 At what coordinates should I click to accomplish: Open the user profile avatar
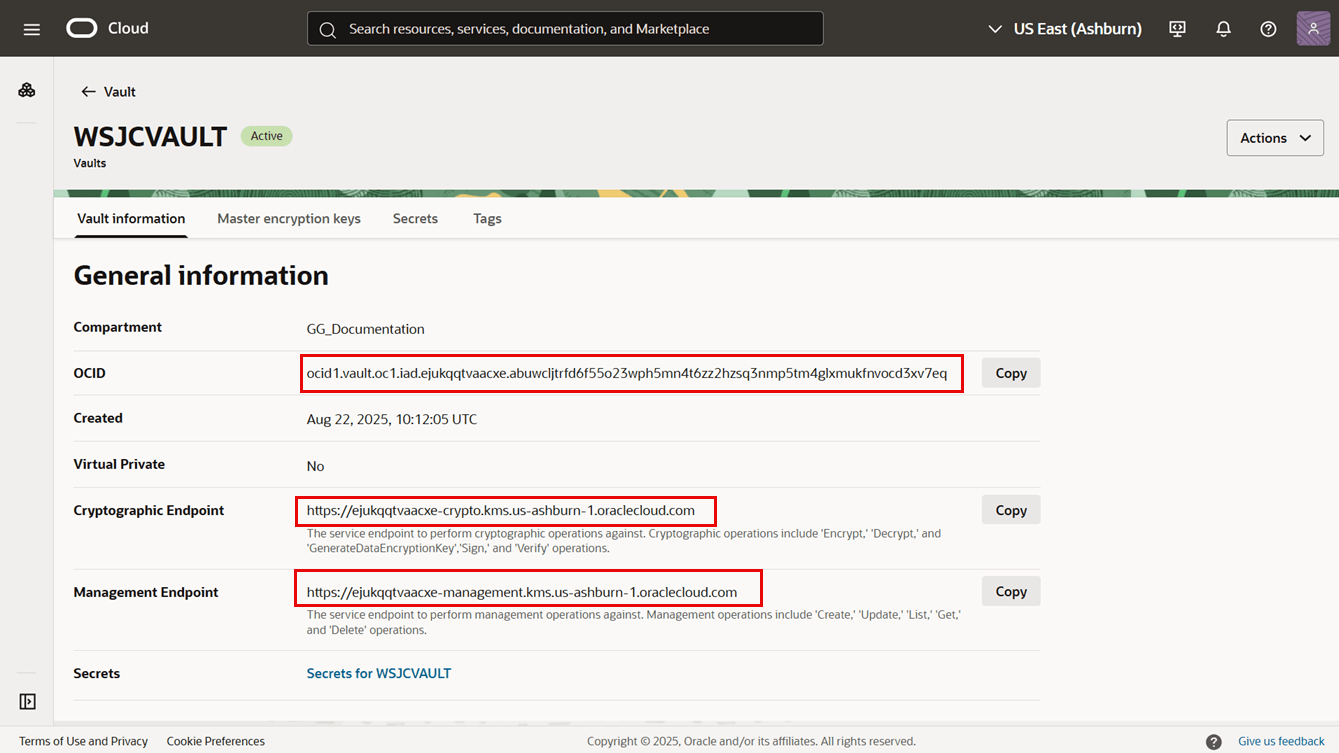coord(1313,28)
